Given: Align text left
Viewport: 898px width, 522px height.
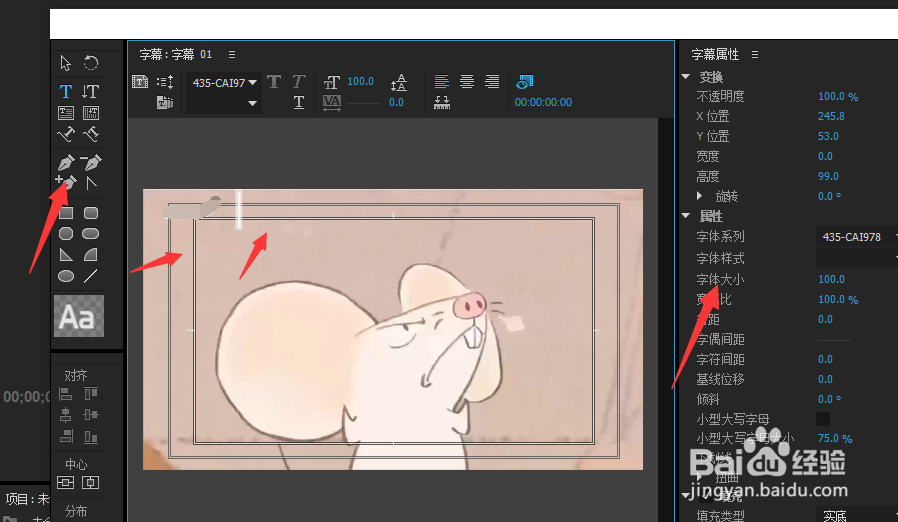Looking at the screenshot, I should coord(442,82).
